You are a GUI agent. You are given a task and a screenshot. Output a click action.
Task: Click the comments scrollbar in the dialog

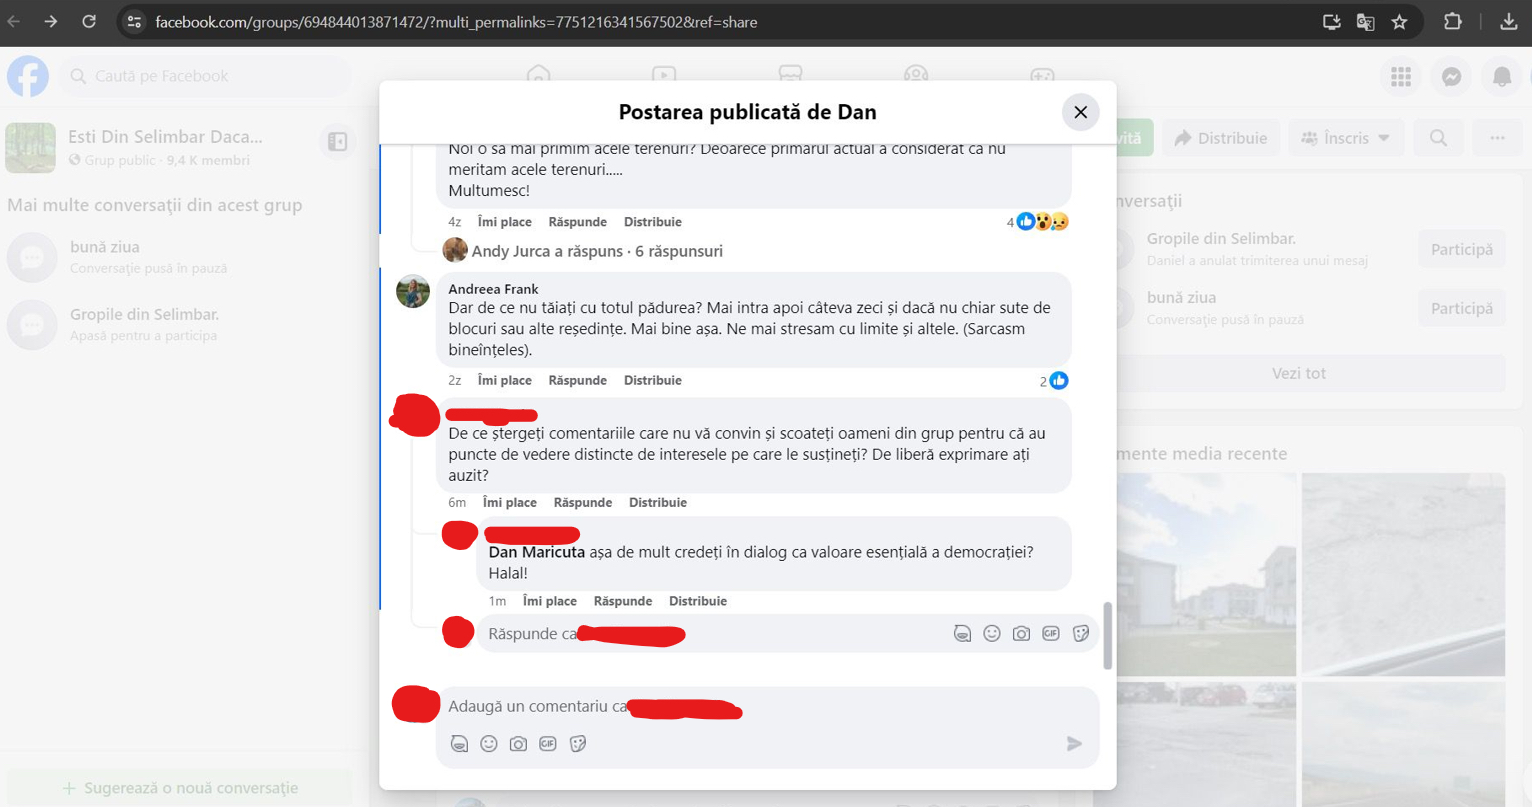coord(1107,636)
